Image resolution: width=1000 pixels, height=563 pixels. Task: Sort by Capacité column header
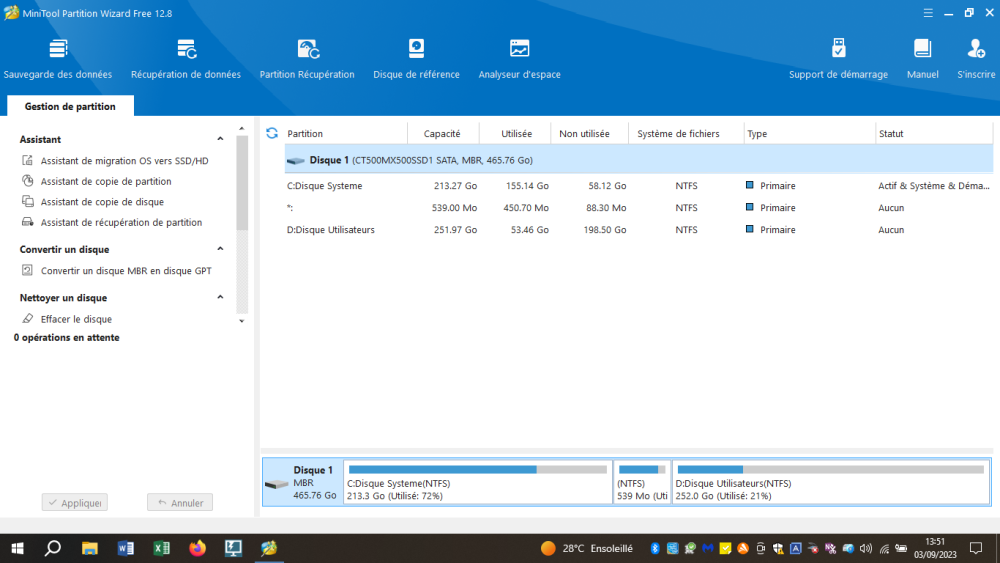point(443,133)
